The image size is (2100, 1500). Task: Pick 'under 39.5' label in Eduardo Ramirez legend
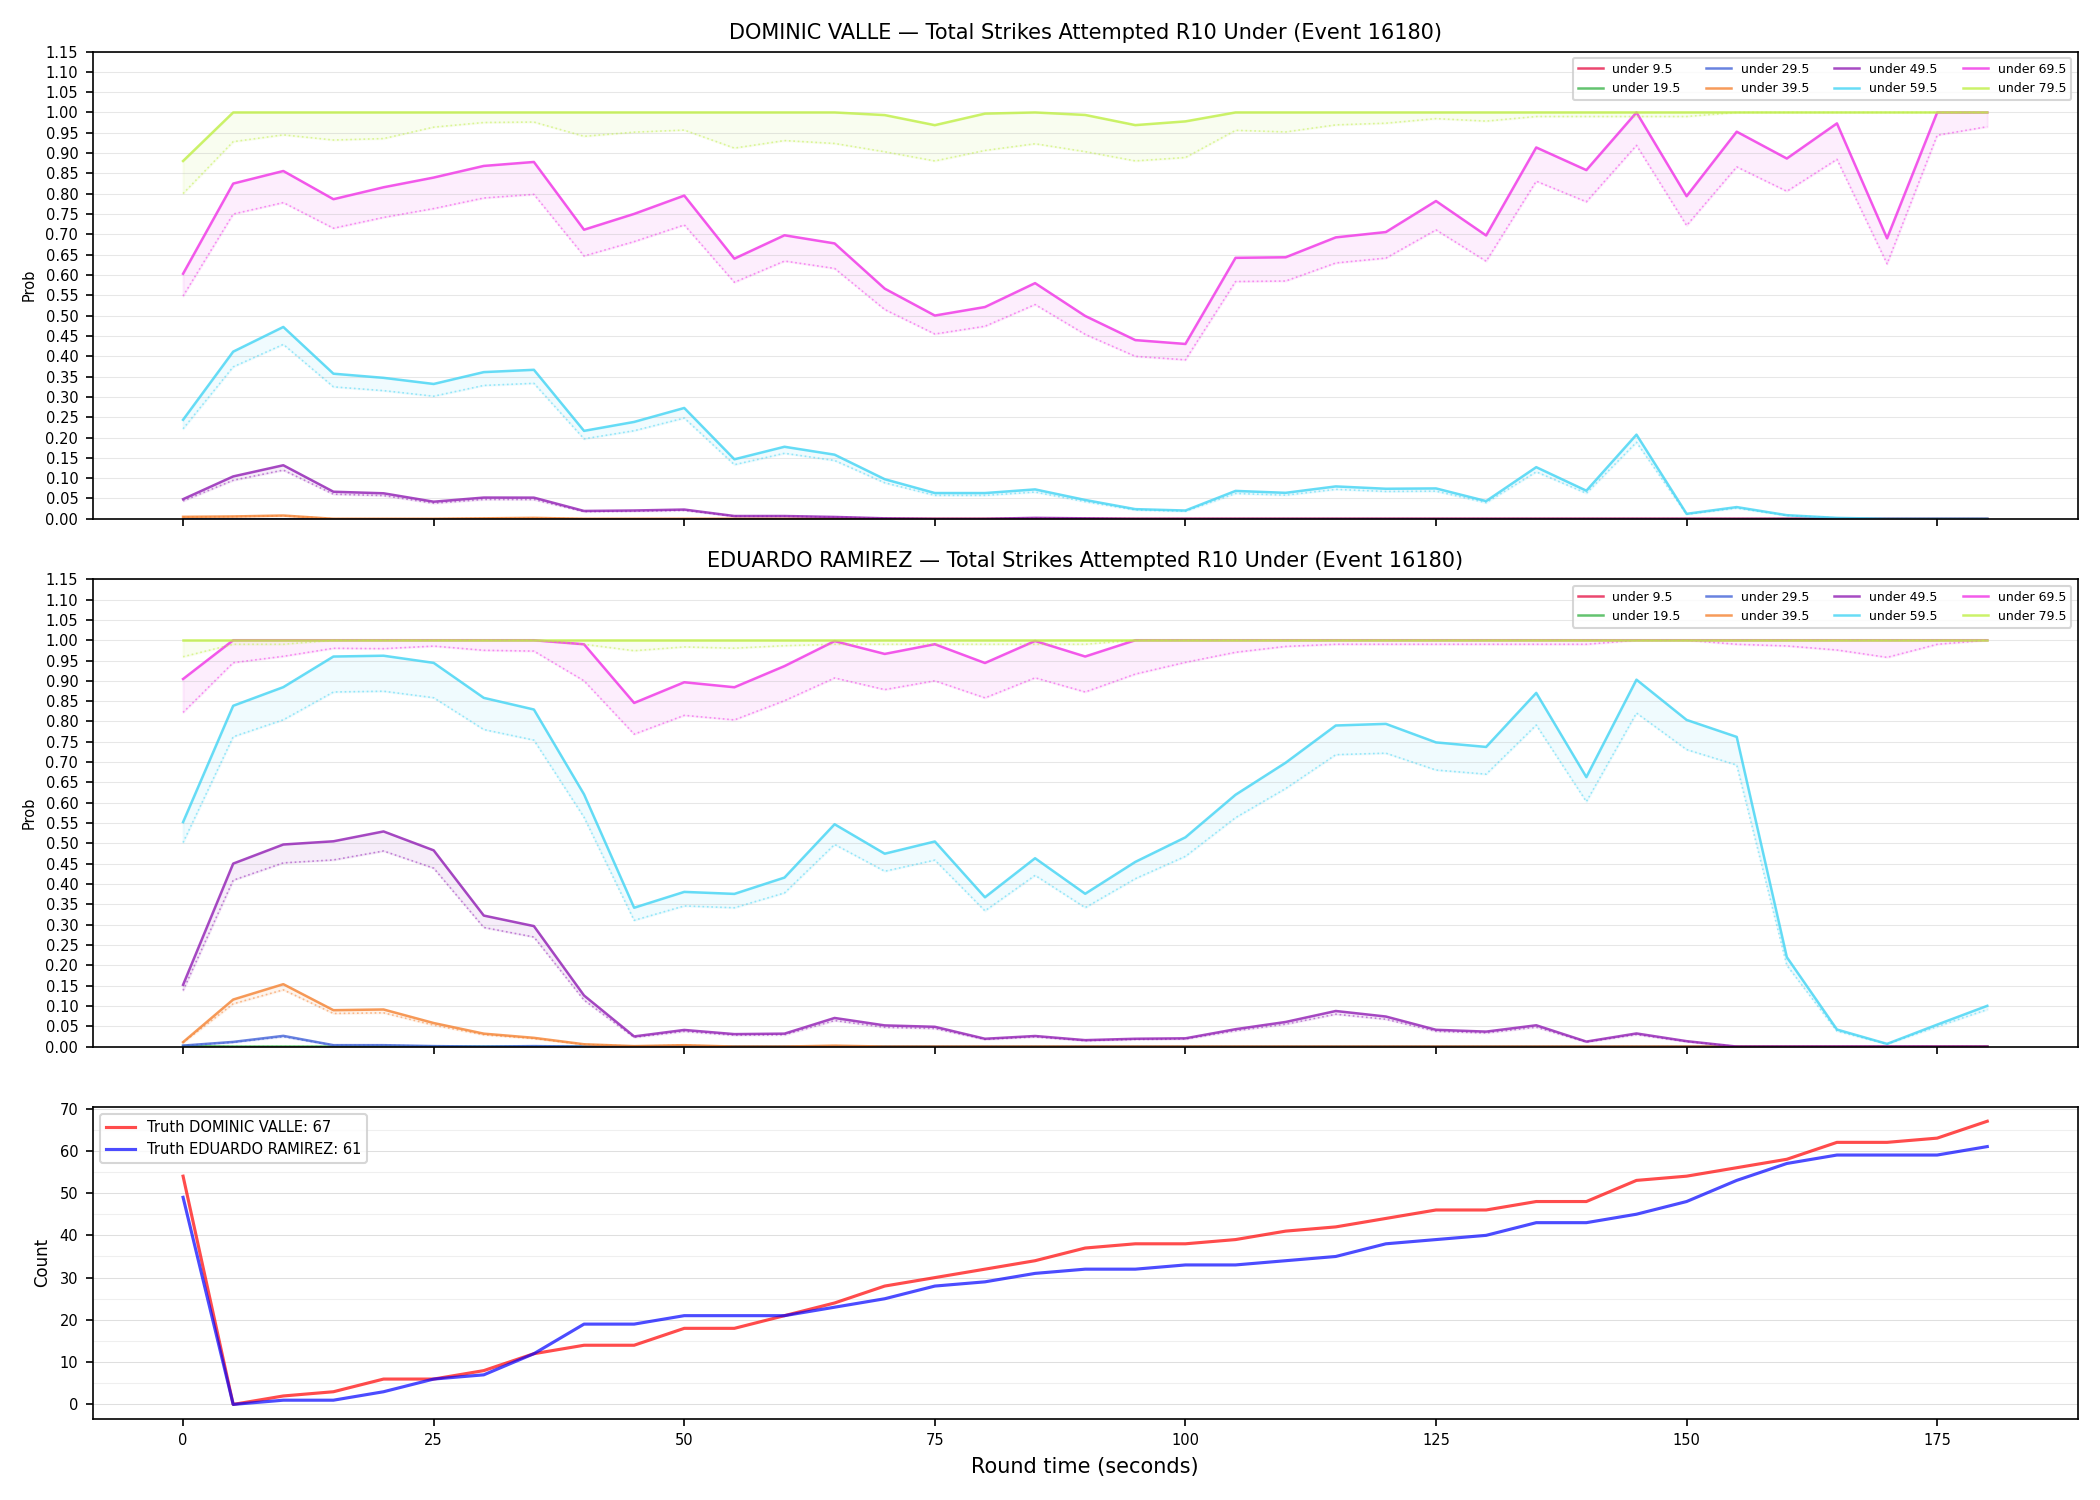[1775, 616]
